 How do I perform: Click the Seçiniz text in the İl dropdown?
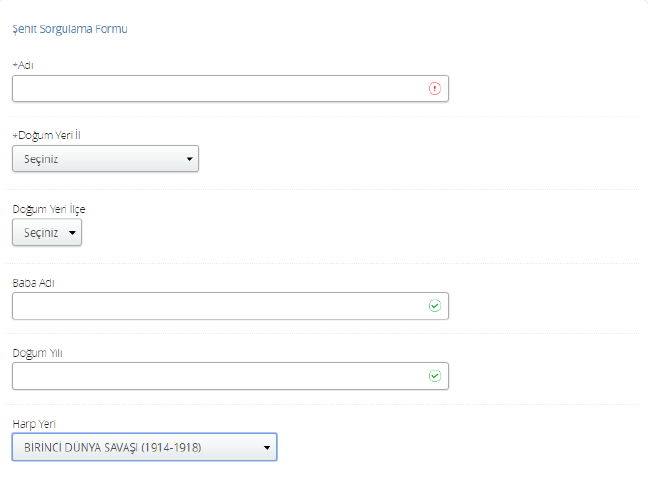tap(44, 159)
